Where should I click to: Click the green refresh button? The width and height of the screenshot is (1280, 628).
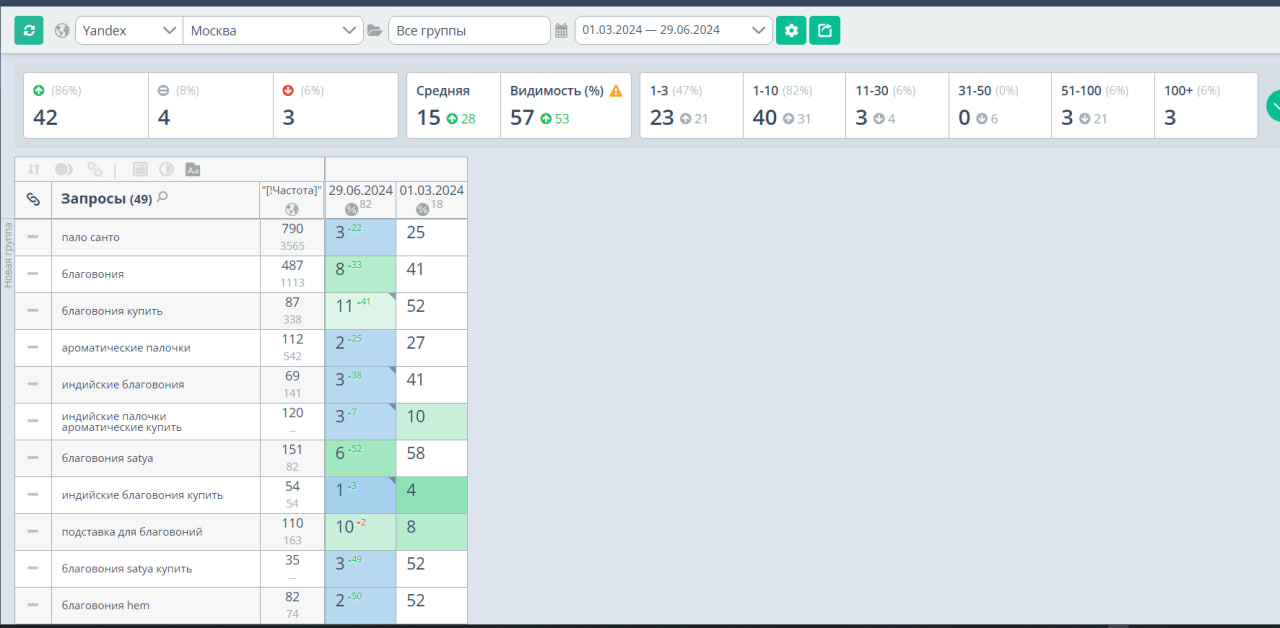29,30
